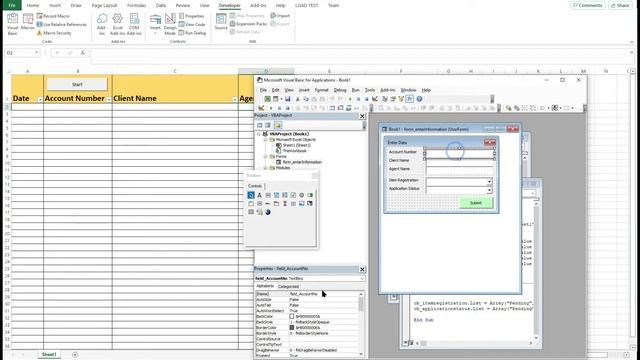Click Record Macro in the Code group
This screenshot has height=360, width=640.
point(53,16)
